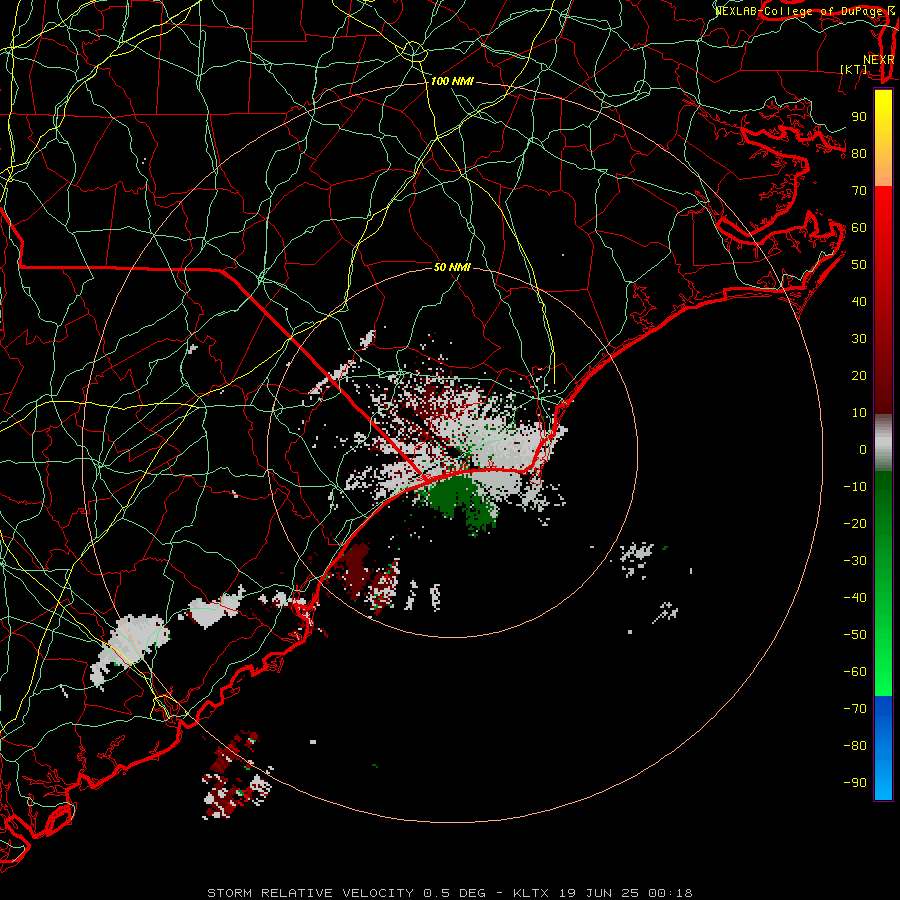Select the 0 value on velocity scale
The height and width of the screenshot is (900, 900).
[863, 449]
